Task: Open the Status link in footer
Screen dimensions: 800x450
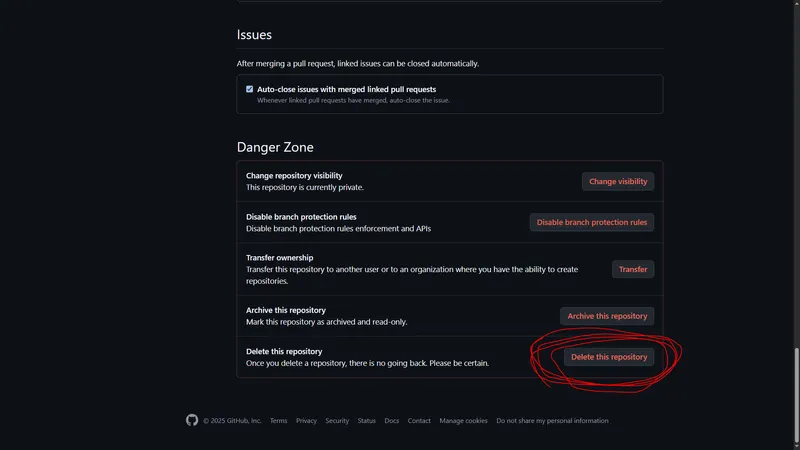Action: coord(367,421)
